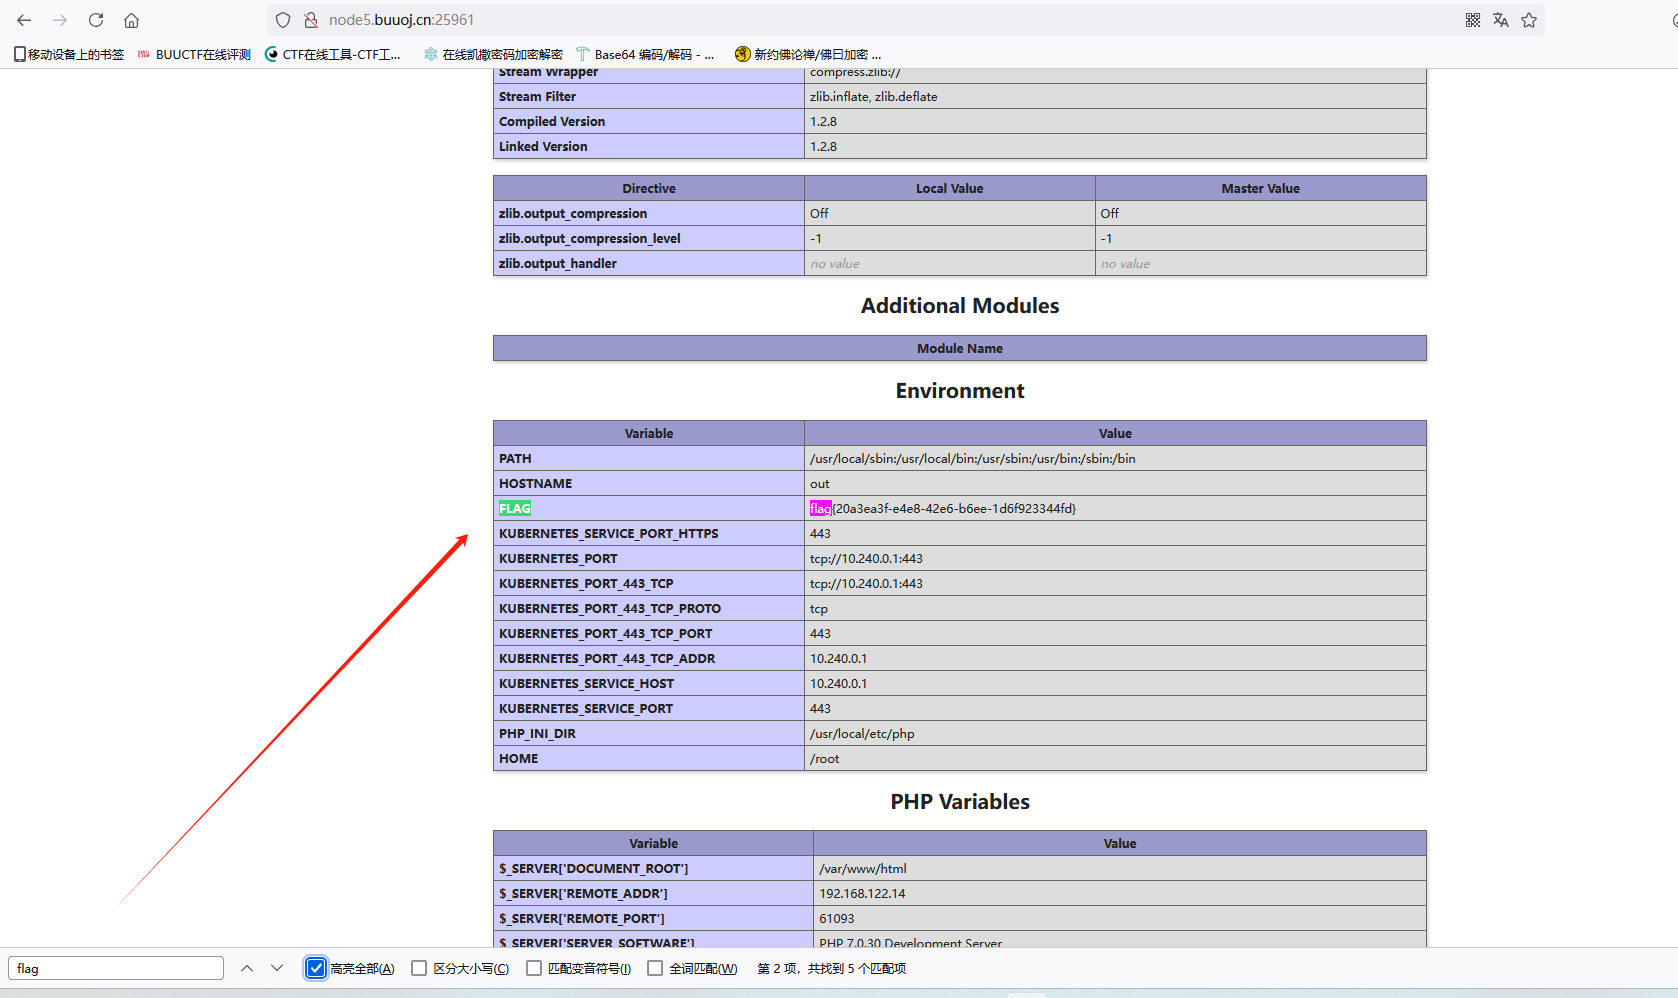The width and height of the screenshot is (1678, 998).
Task: Click REMOTE_ADDR value 192.168.122.14
Action: tap(862, 893)
